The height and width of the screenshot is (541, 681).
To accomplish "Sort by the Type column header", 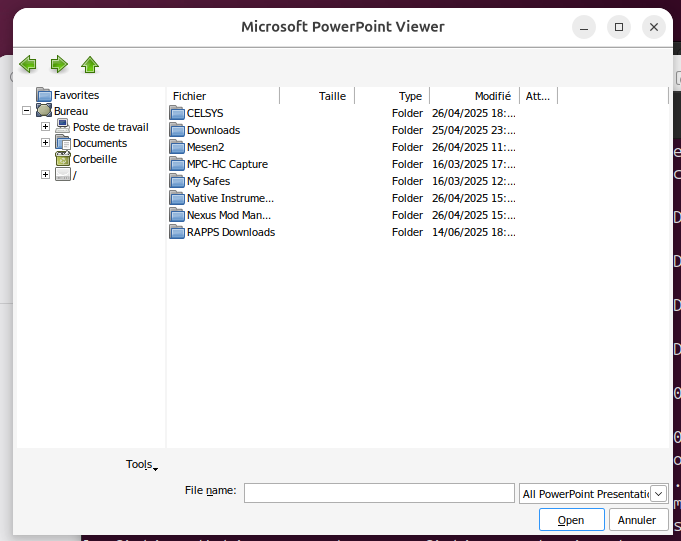I will tap(392, 96).
